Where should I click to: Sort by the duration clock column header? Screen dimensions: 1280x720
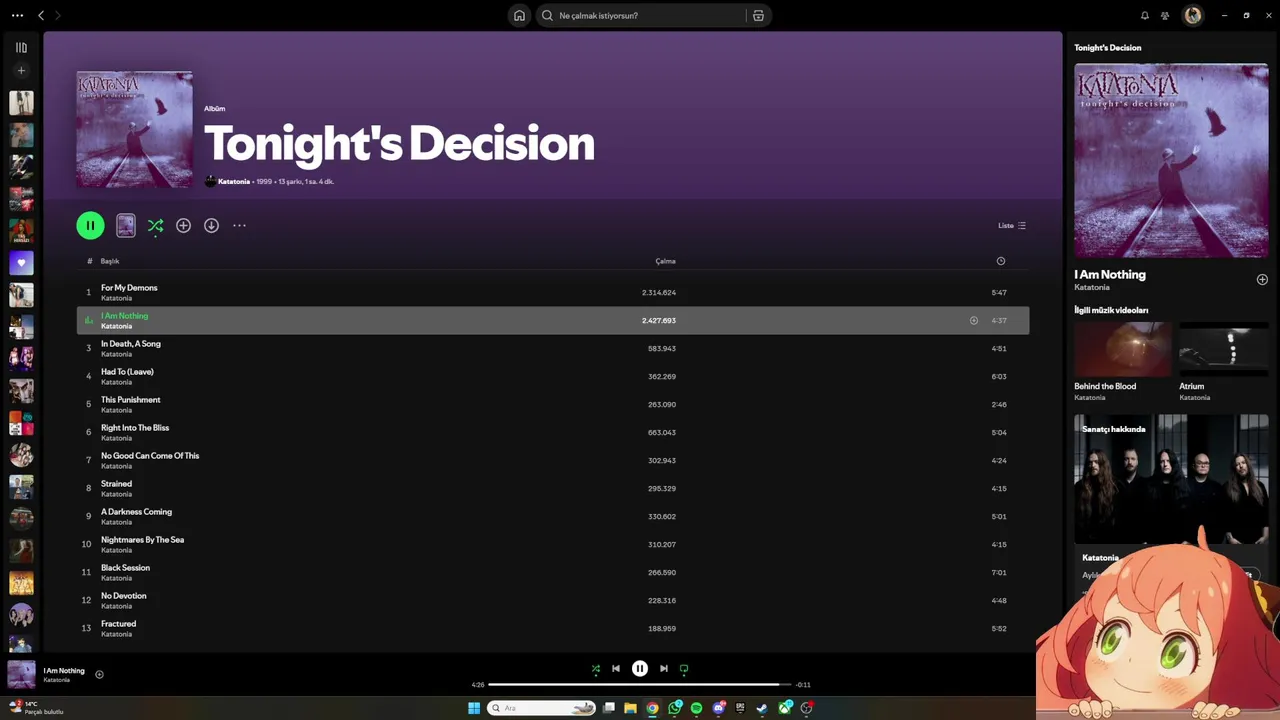[1001, 261]
